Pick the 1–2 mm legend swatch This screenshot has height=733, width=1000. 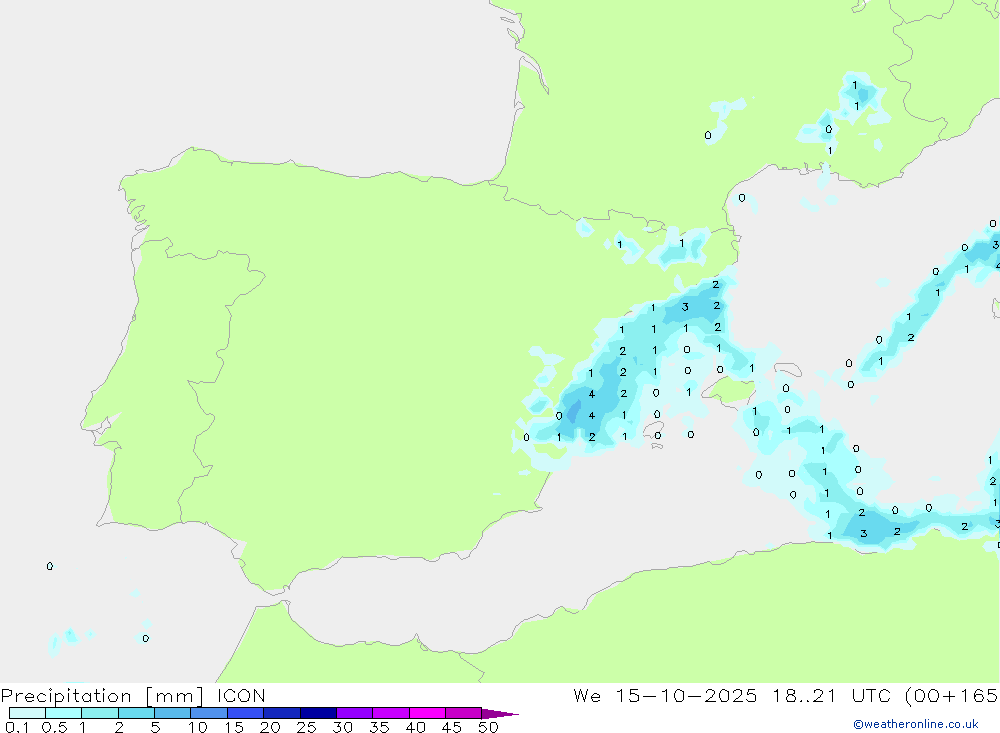point(100,713)
